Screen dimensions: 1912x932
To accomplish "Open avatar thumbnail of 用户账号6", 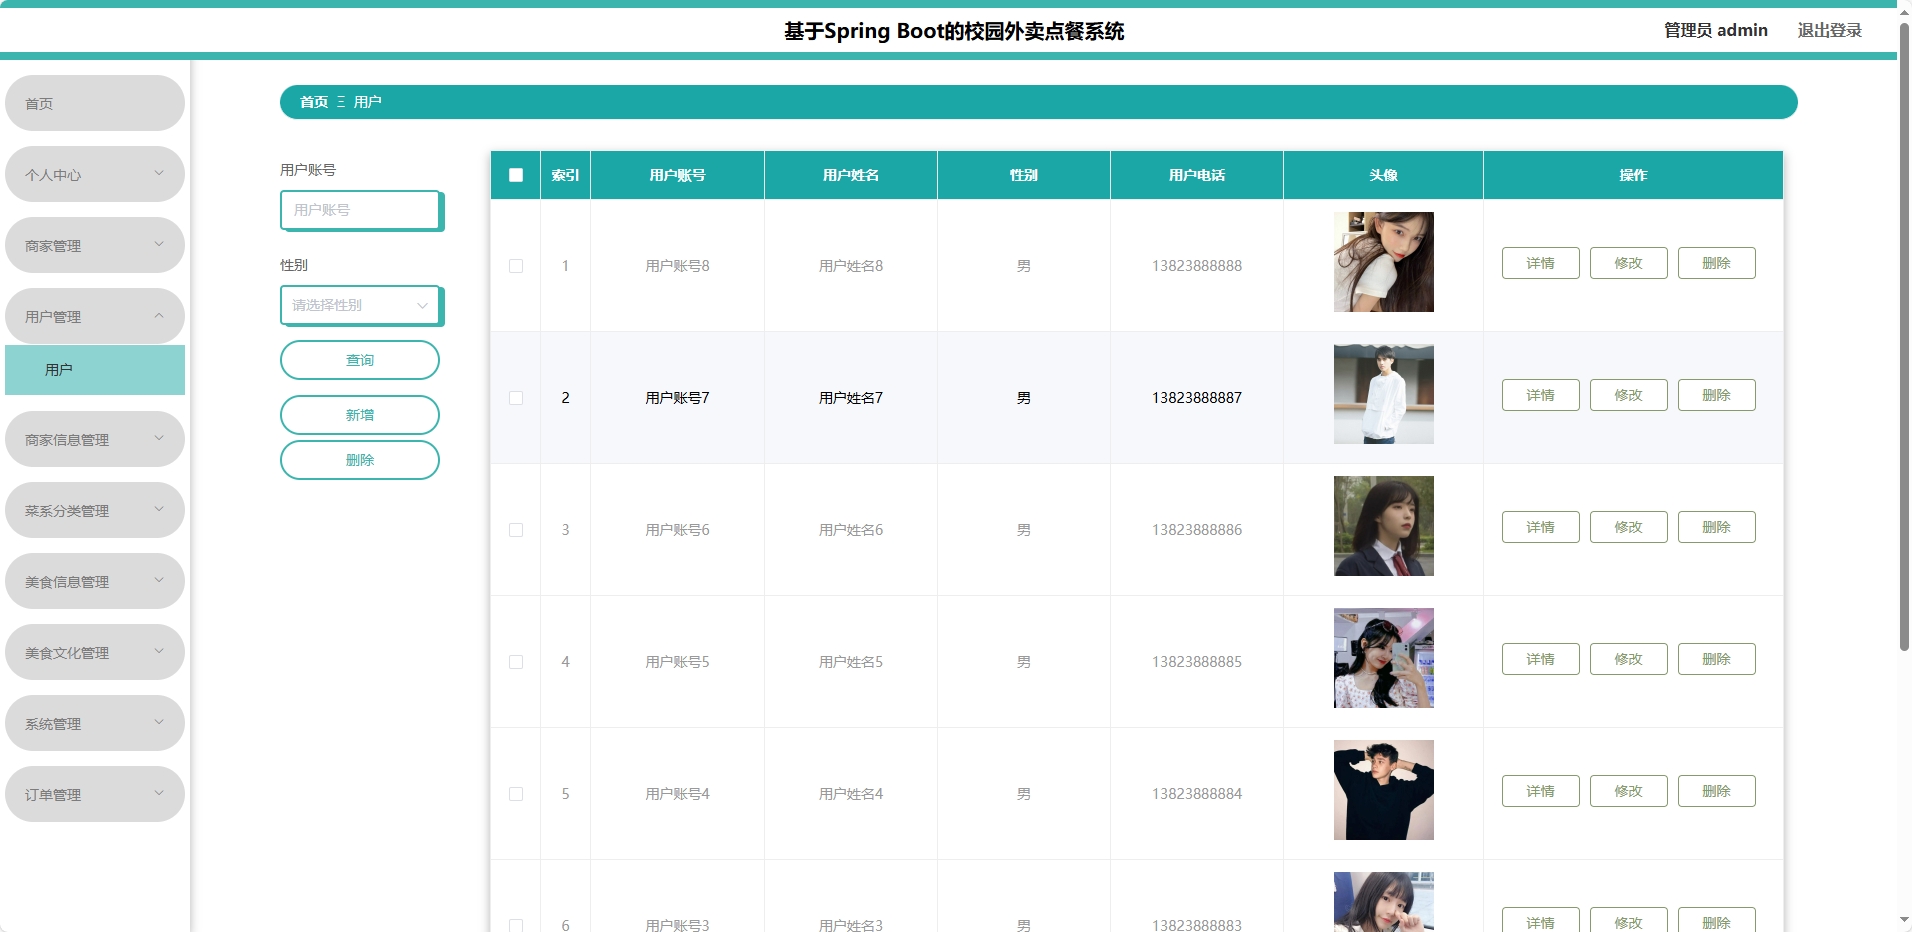I will [1384, 526].
